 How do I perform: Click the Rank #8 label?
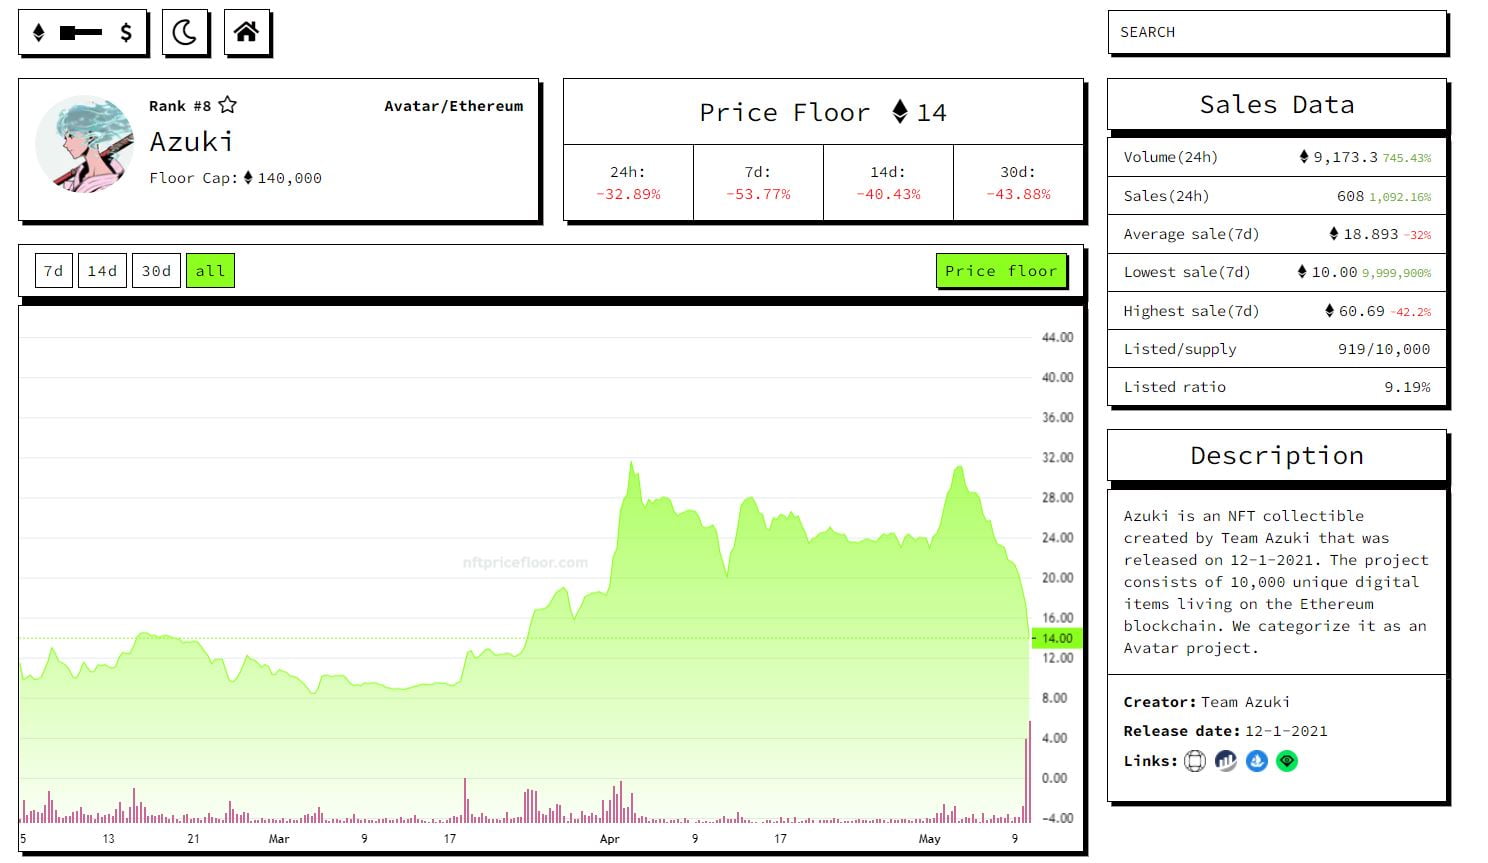tap(180, 106)
